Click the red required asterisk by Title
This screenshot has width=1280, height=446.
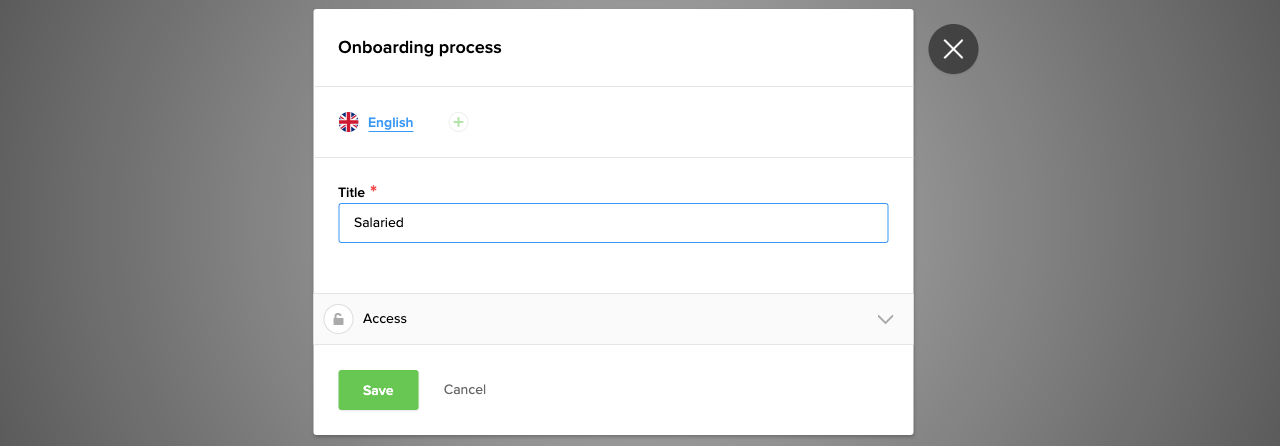coord(373,189)
